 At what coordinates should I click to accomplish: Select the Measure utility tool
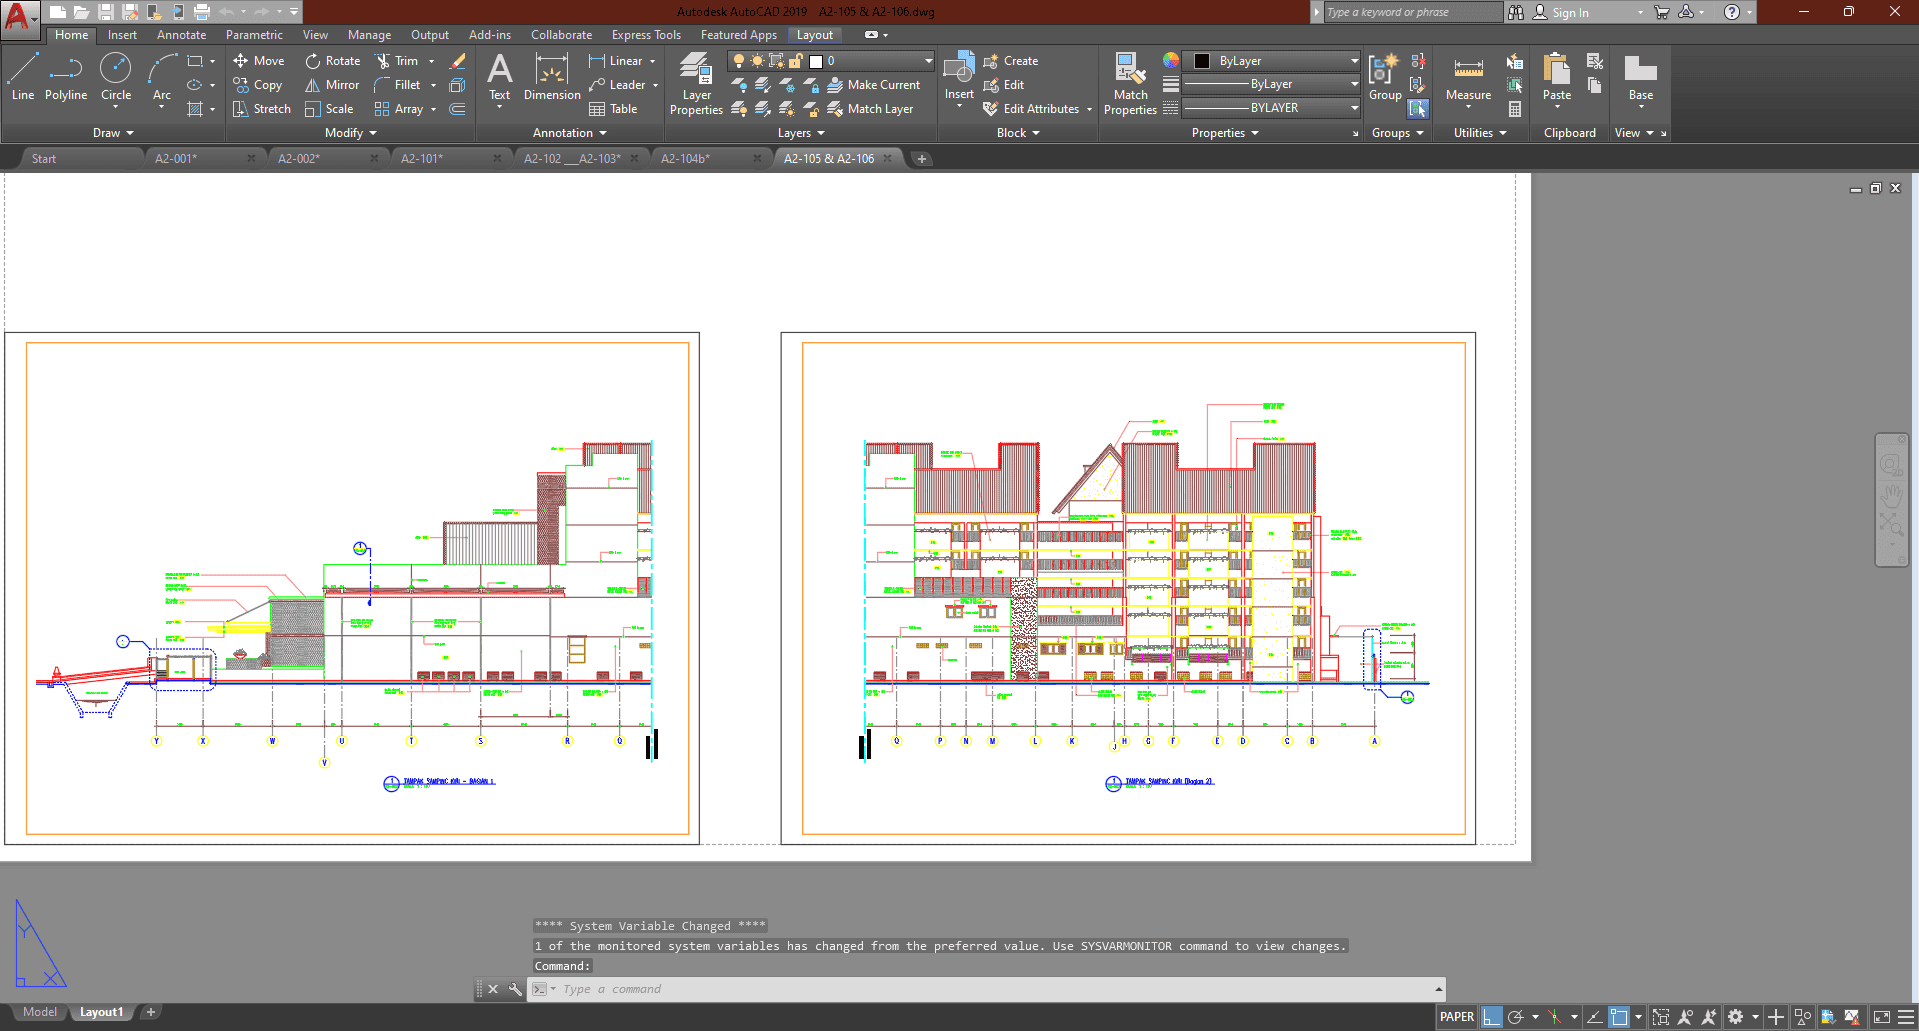click(x=1468, y=77)
